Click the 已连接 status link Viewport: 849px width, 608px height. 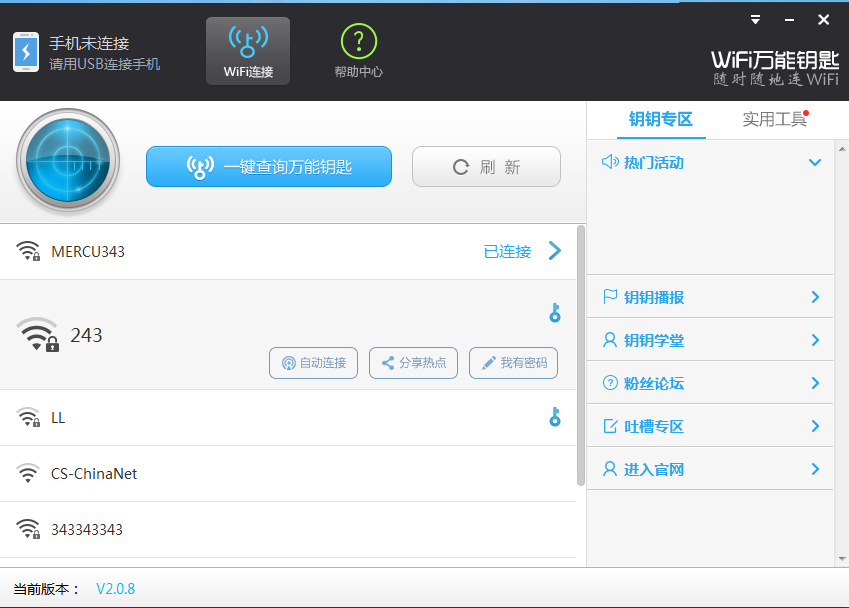[507, 252]
